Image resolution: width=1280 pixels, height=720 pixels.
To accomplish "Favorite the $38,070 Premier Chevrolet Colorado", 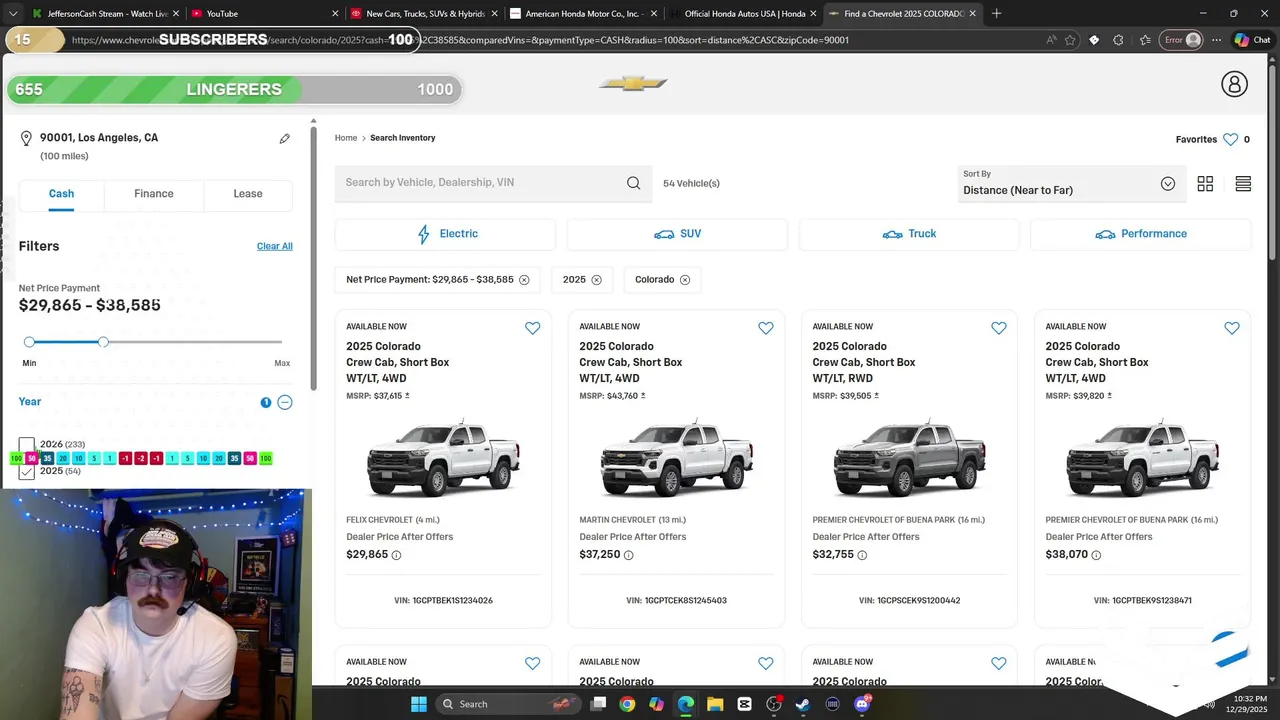I will click(x=1231, y=328).
